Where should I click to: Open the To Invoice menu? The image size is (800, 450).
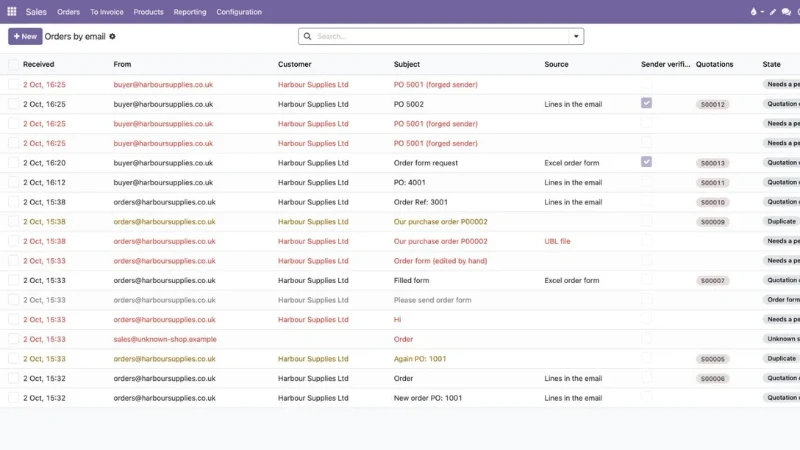point(107,12)
